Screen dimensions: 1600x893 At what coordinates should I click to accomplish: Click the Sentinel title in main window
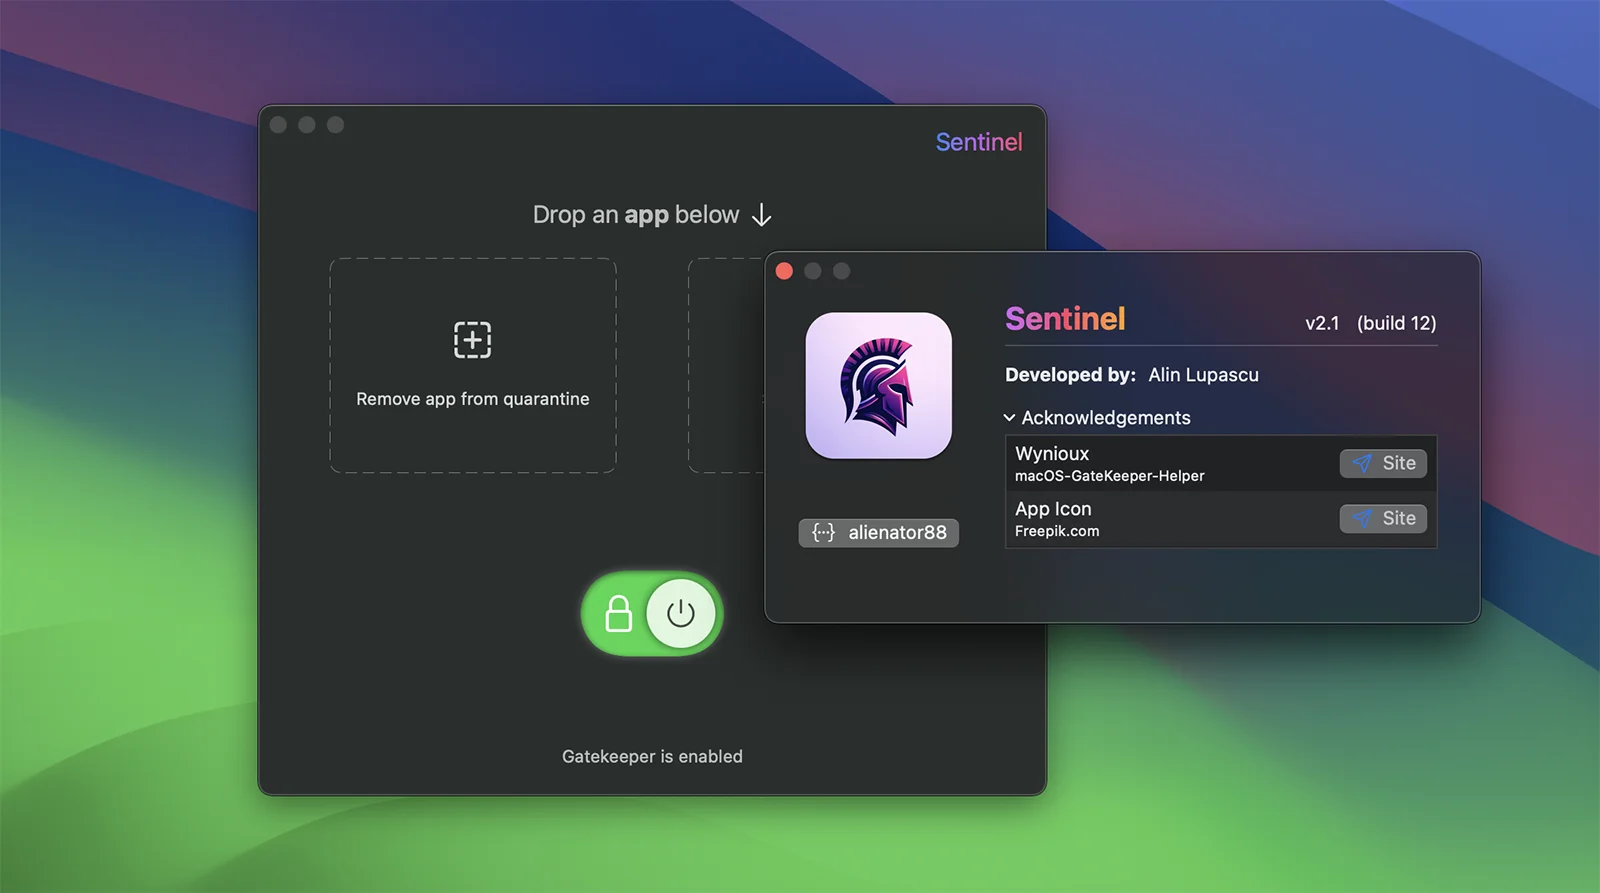click(979, 142)
